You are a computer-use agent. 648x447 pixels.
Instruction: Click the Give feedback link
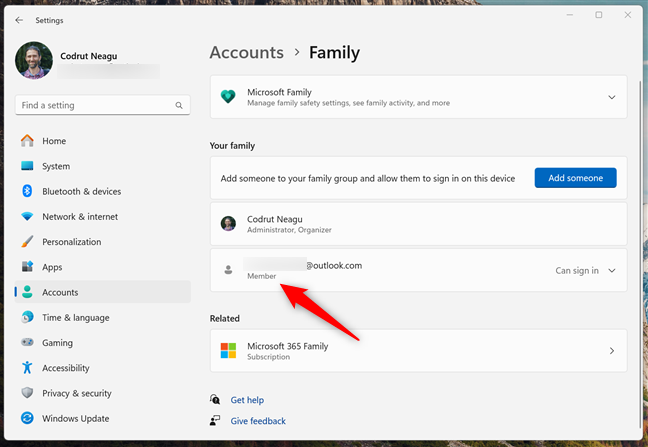258,421
